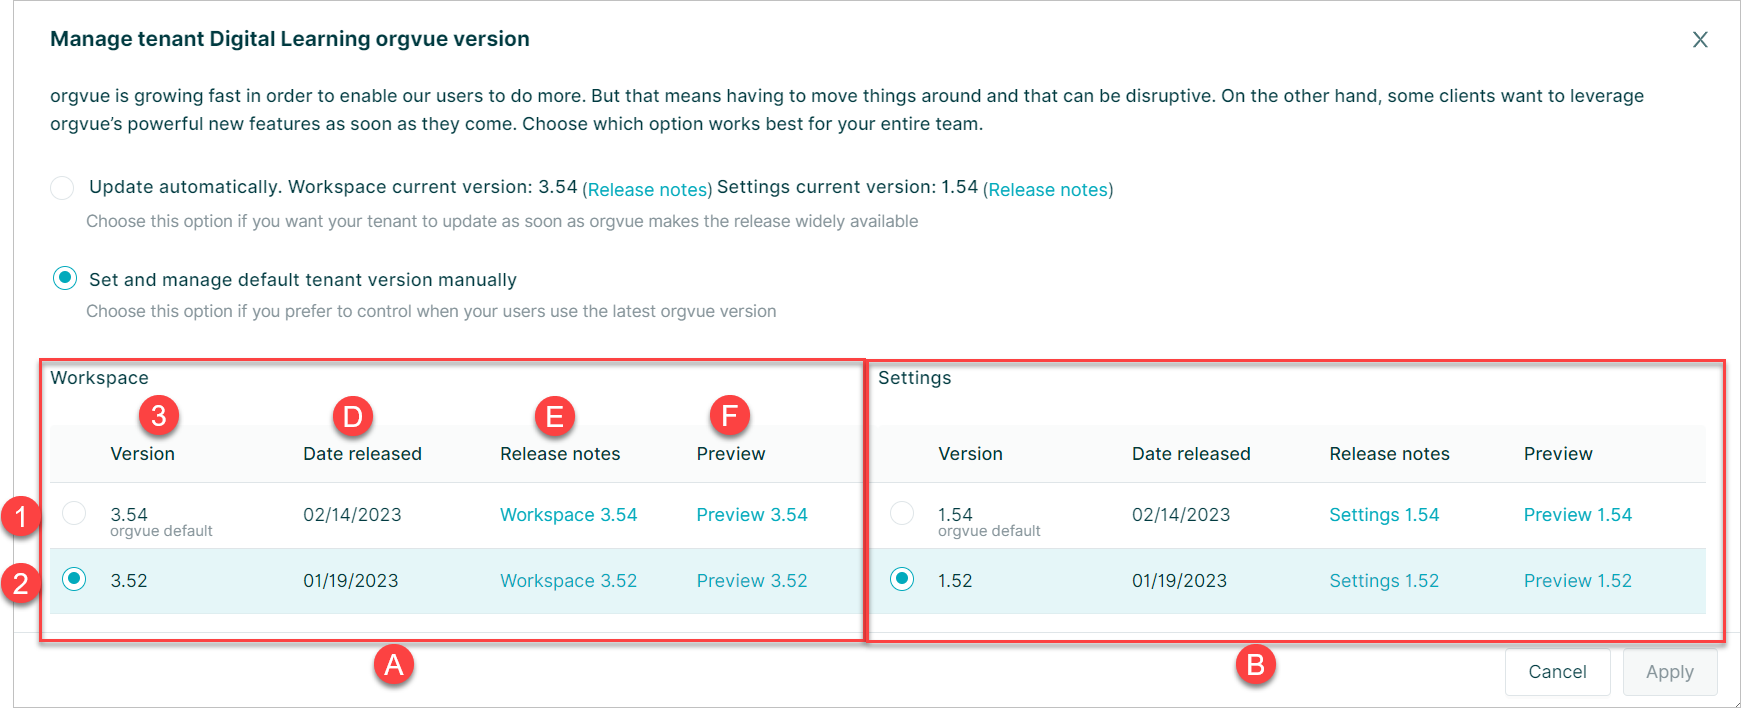Open Preview 3.54 link
The image size is (1741, 708).
pyautogui.click(x=752, y=515)
